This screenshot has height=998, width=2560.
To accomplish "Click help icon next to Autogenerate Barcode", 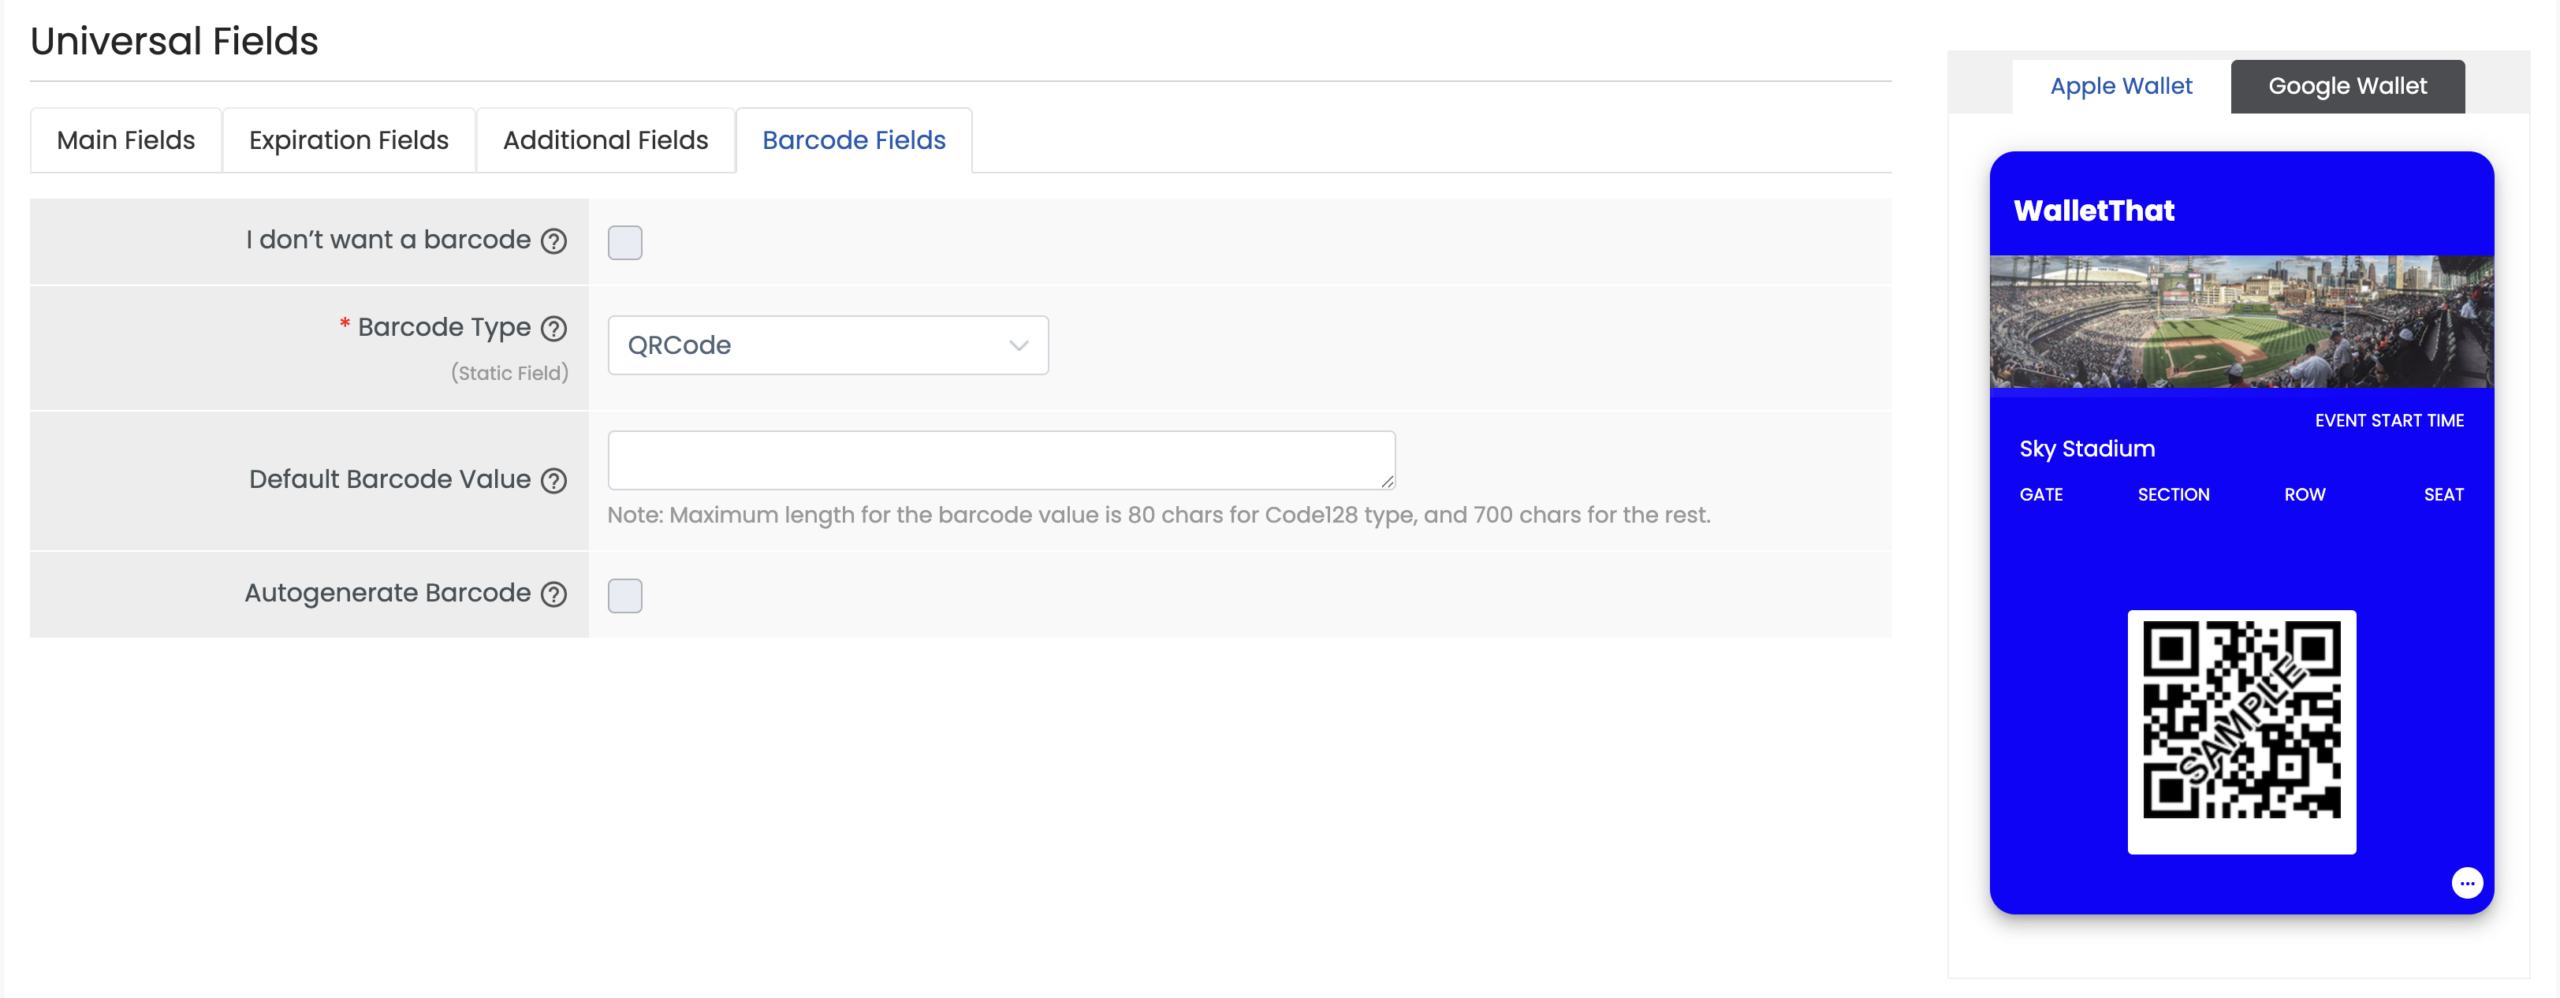I will click(x=554, y=594).
